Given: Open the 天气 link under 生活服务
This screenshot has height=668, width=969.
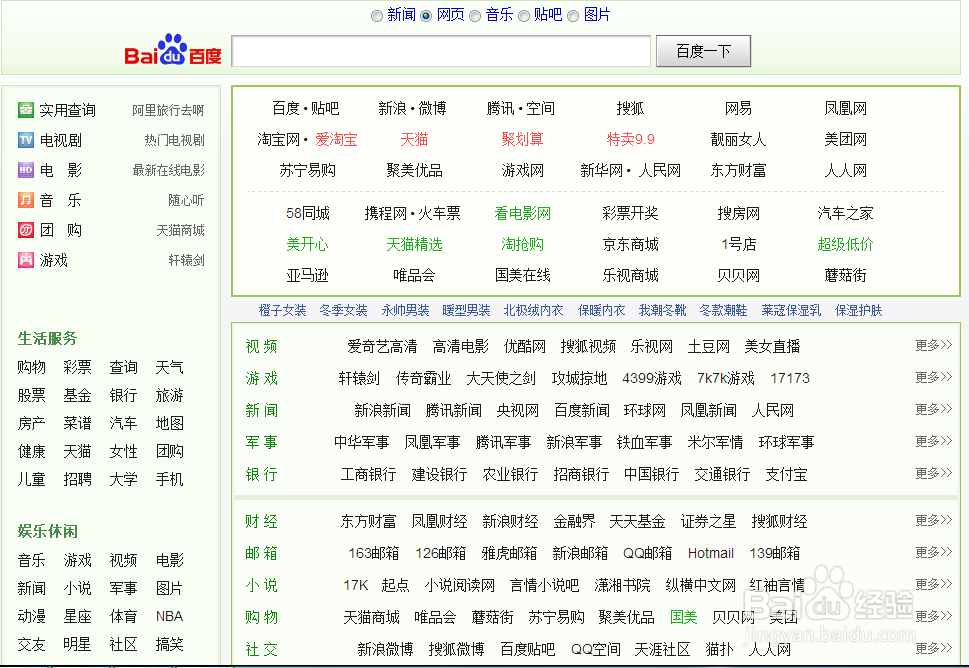Looking at the screenshot, I should 169,368.
